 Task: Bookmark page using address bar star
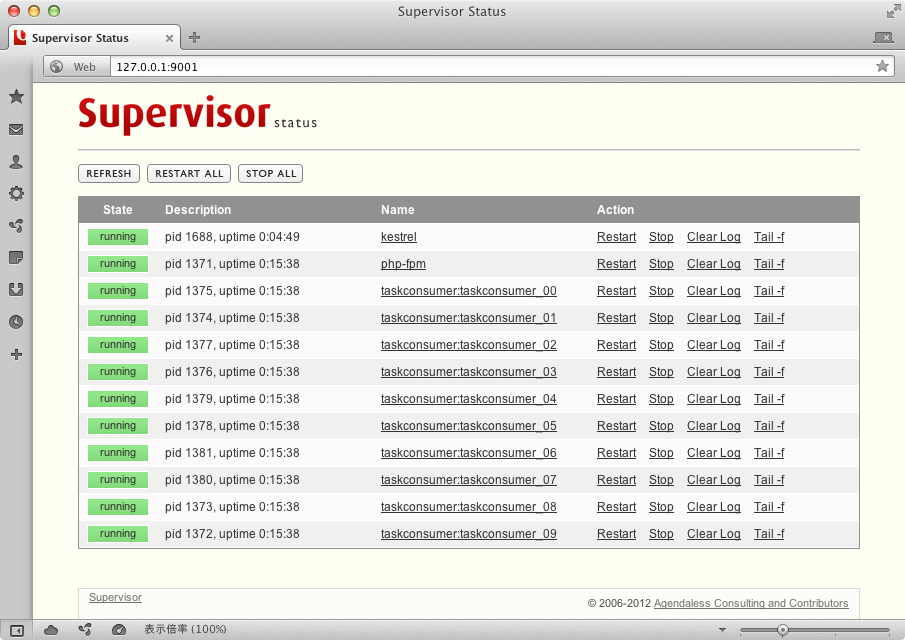pos(882,66)
